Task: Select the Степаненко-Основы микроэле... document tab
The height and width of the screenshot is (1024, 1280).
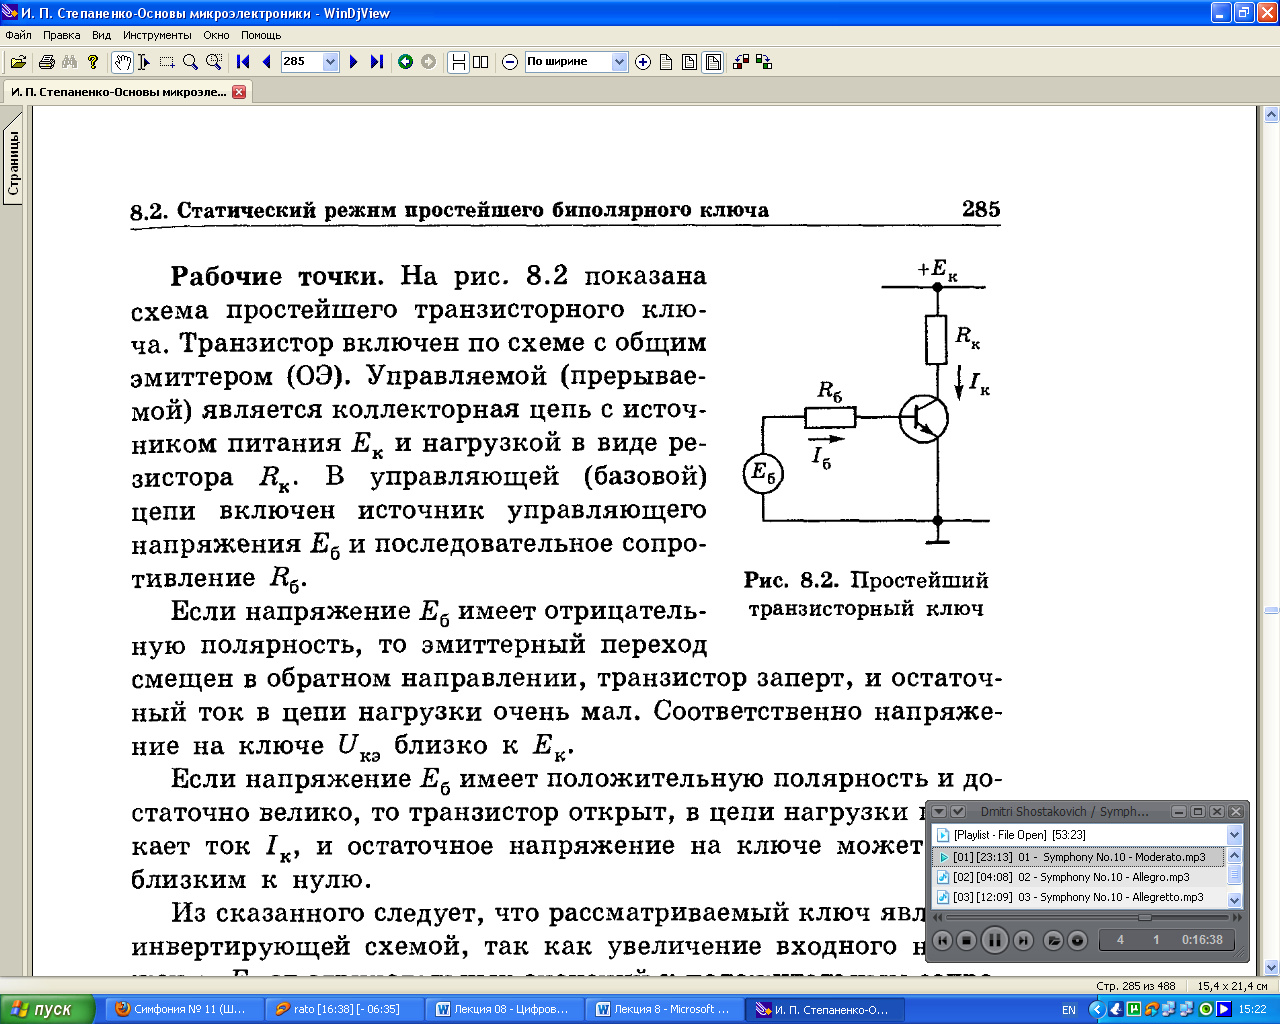Action: 119,92
